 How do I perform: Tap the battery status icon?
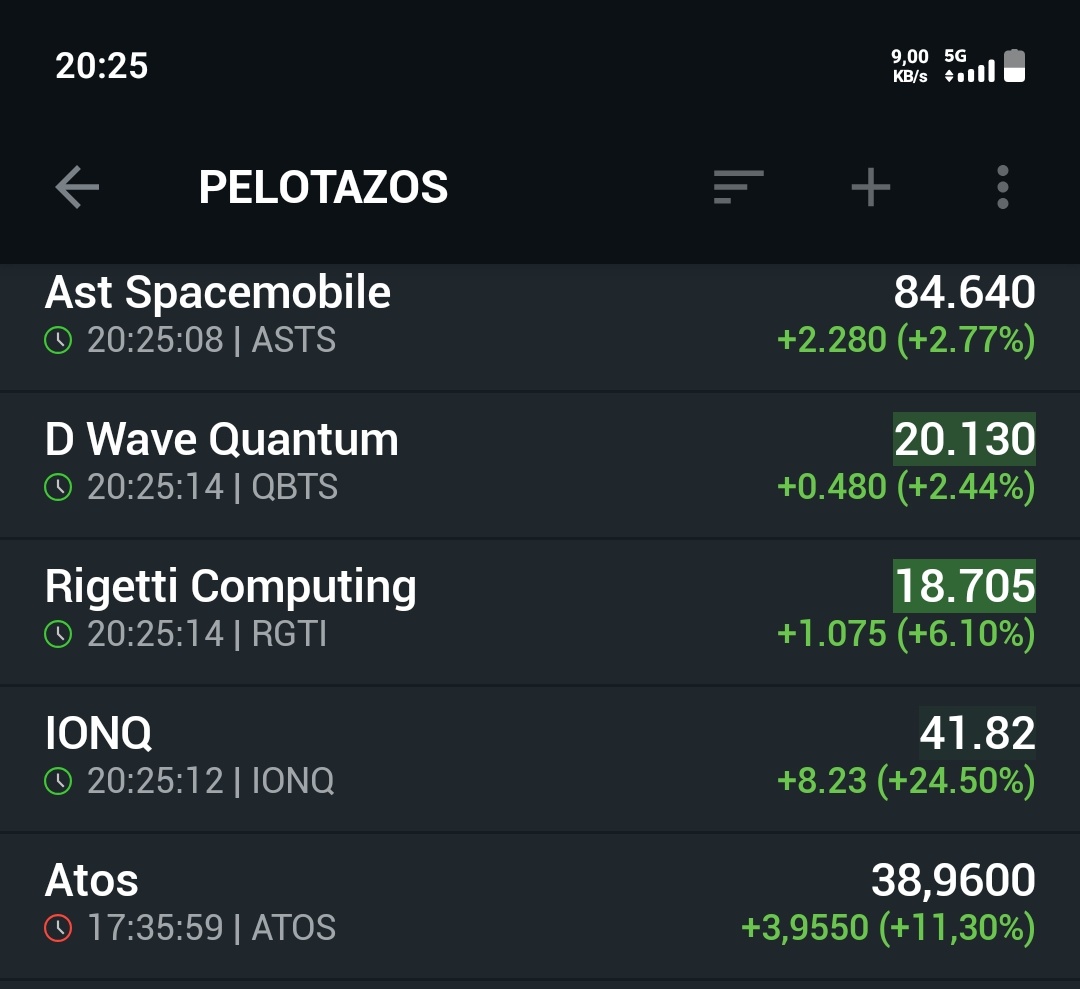[x=1014, y=66]
